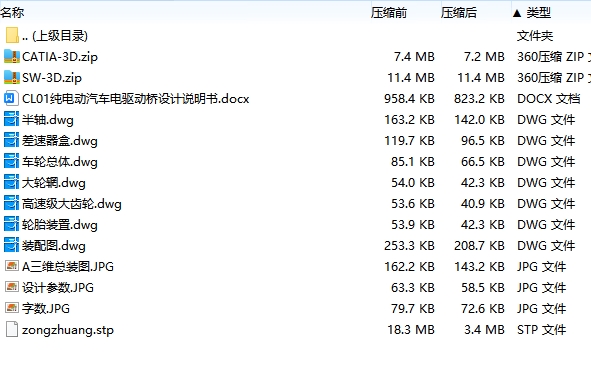Click the 文件夹 type of parent directory
591x377 pixels.
click(x=535, y=36)
